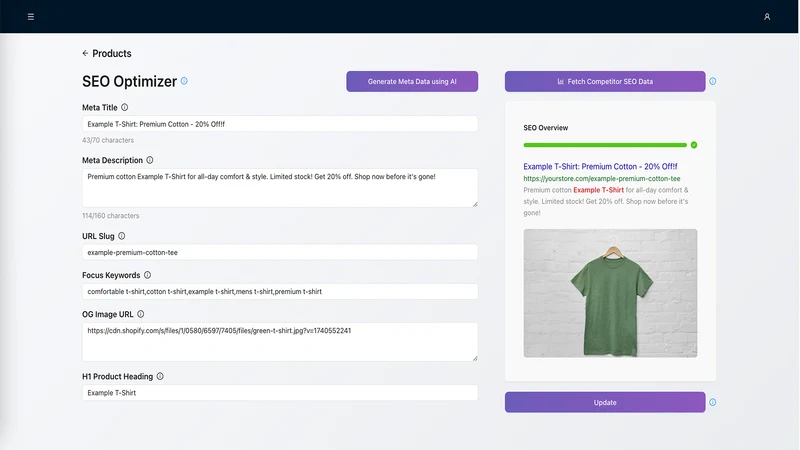Image resolution: width=800 pixels, height=450 pixels.
Task: Show OG Image URL info icon
Action: click(140, 314)
